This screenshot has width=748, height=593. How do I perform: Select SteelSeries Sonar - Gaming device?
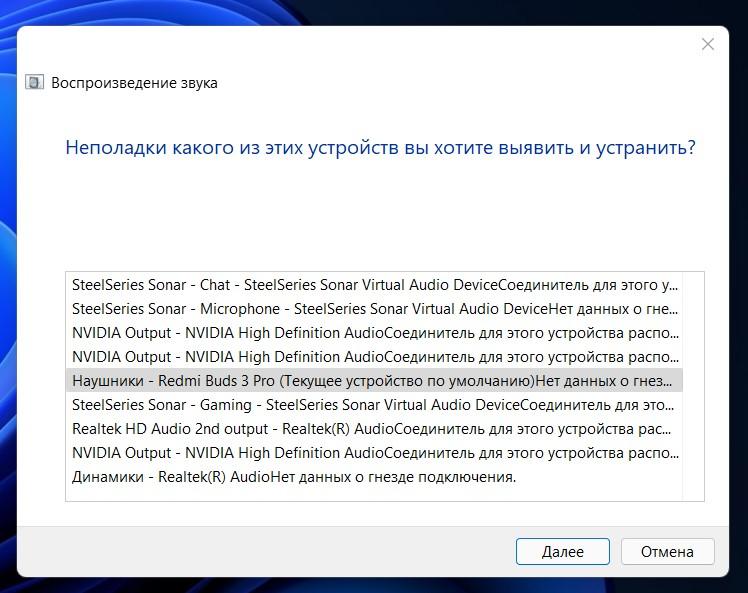(x=374, y=405)
